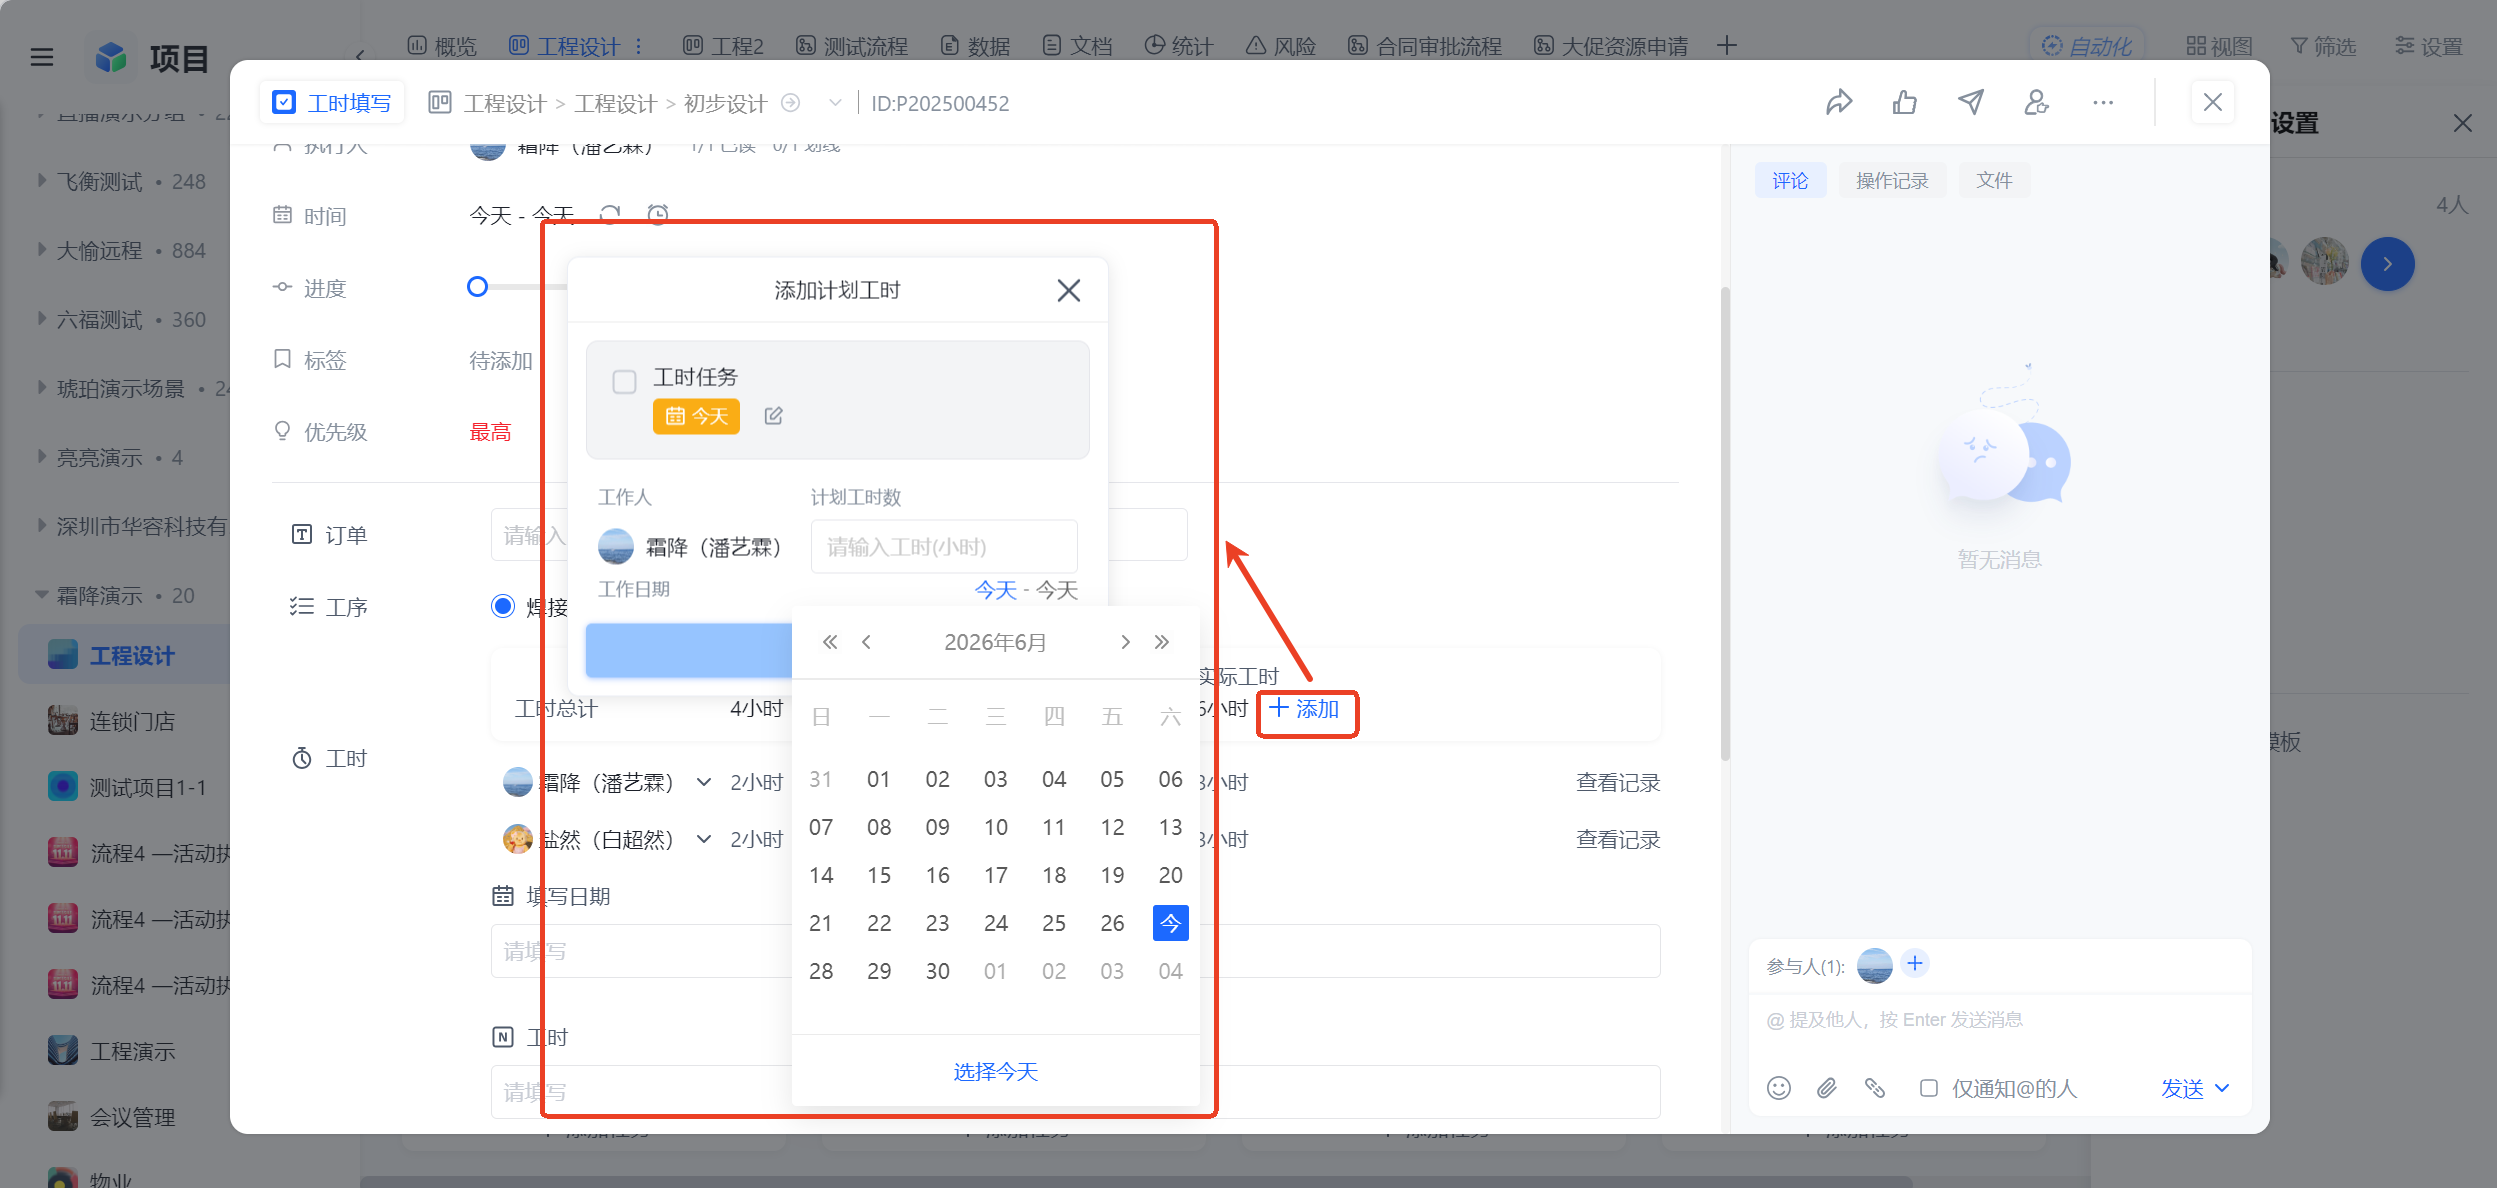Go to next year in calendar
Viewport: 2497px width, 1188px height.
(x=1161, y=642)
